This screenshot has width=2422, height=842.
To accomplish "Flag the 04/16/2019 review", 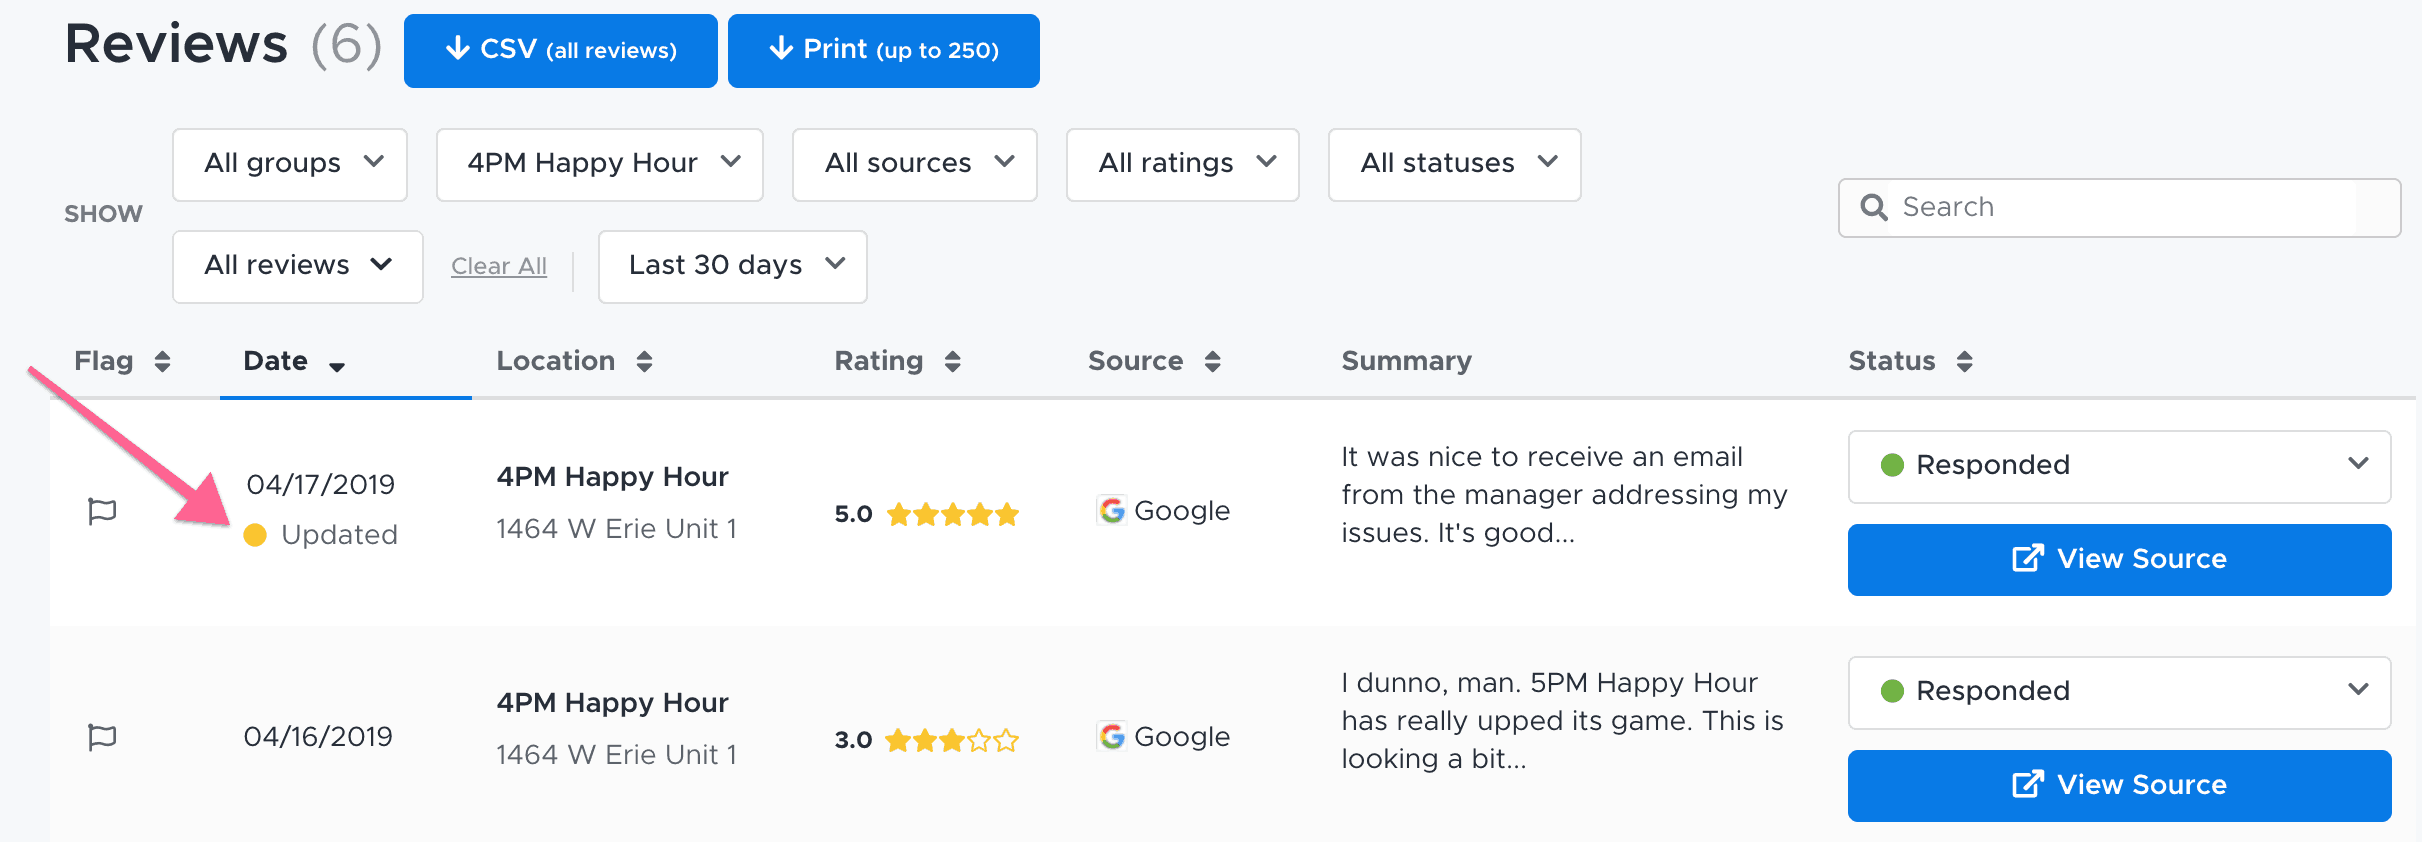I will click(102, 737).
